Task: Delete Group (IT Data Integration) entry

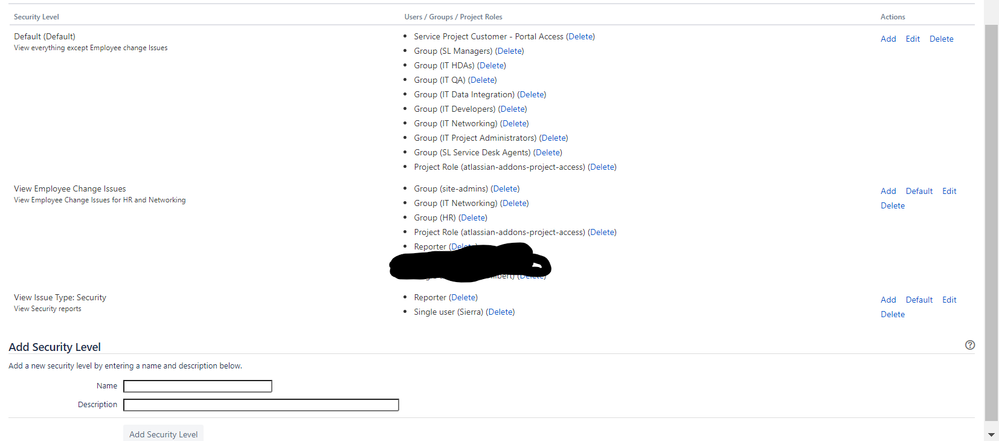Action: (532, 94)
